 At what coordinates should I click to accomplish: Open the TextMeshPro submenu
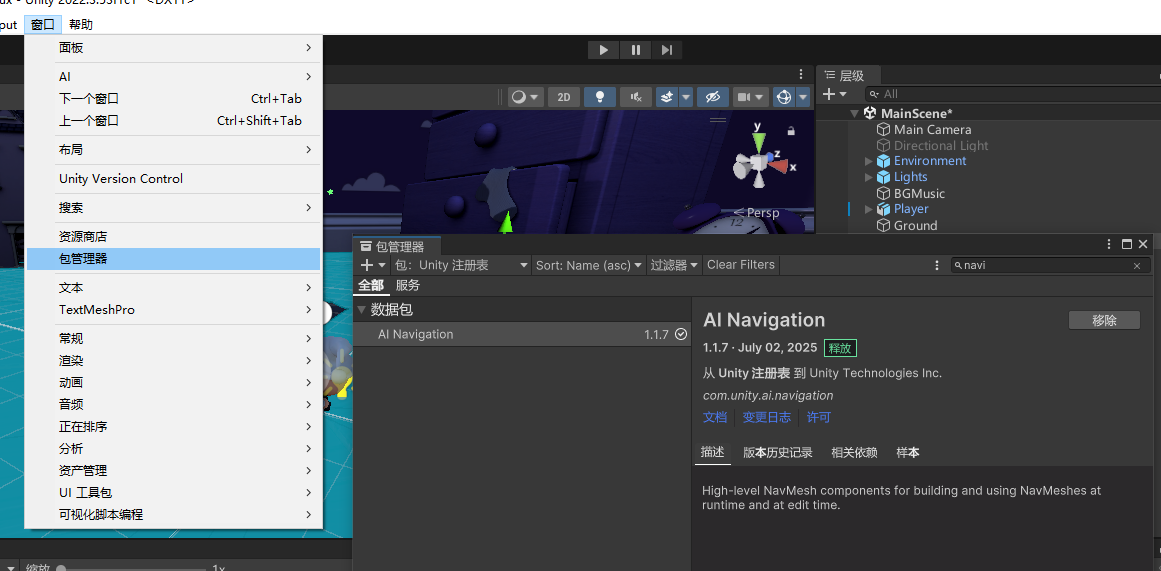[x=174, y=310]
